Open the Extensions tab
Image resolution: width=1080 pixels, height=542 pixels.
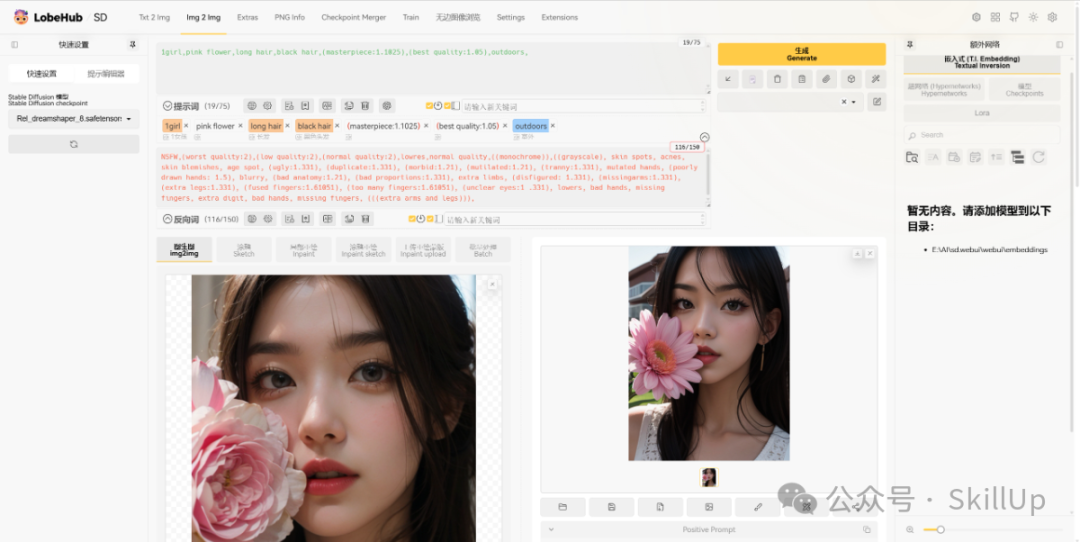click(x=559, y=17)
